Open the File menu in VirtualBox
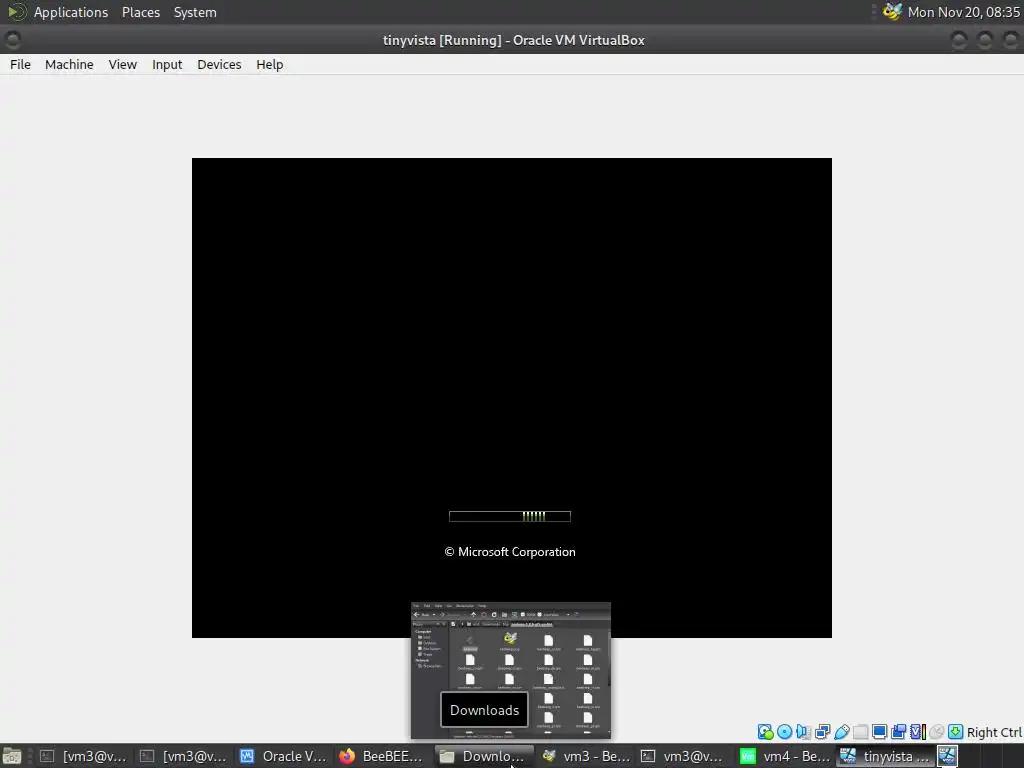The image size is (1024, 768). [20, 65]
